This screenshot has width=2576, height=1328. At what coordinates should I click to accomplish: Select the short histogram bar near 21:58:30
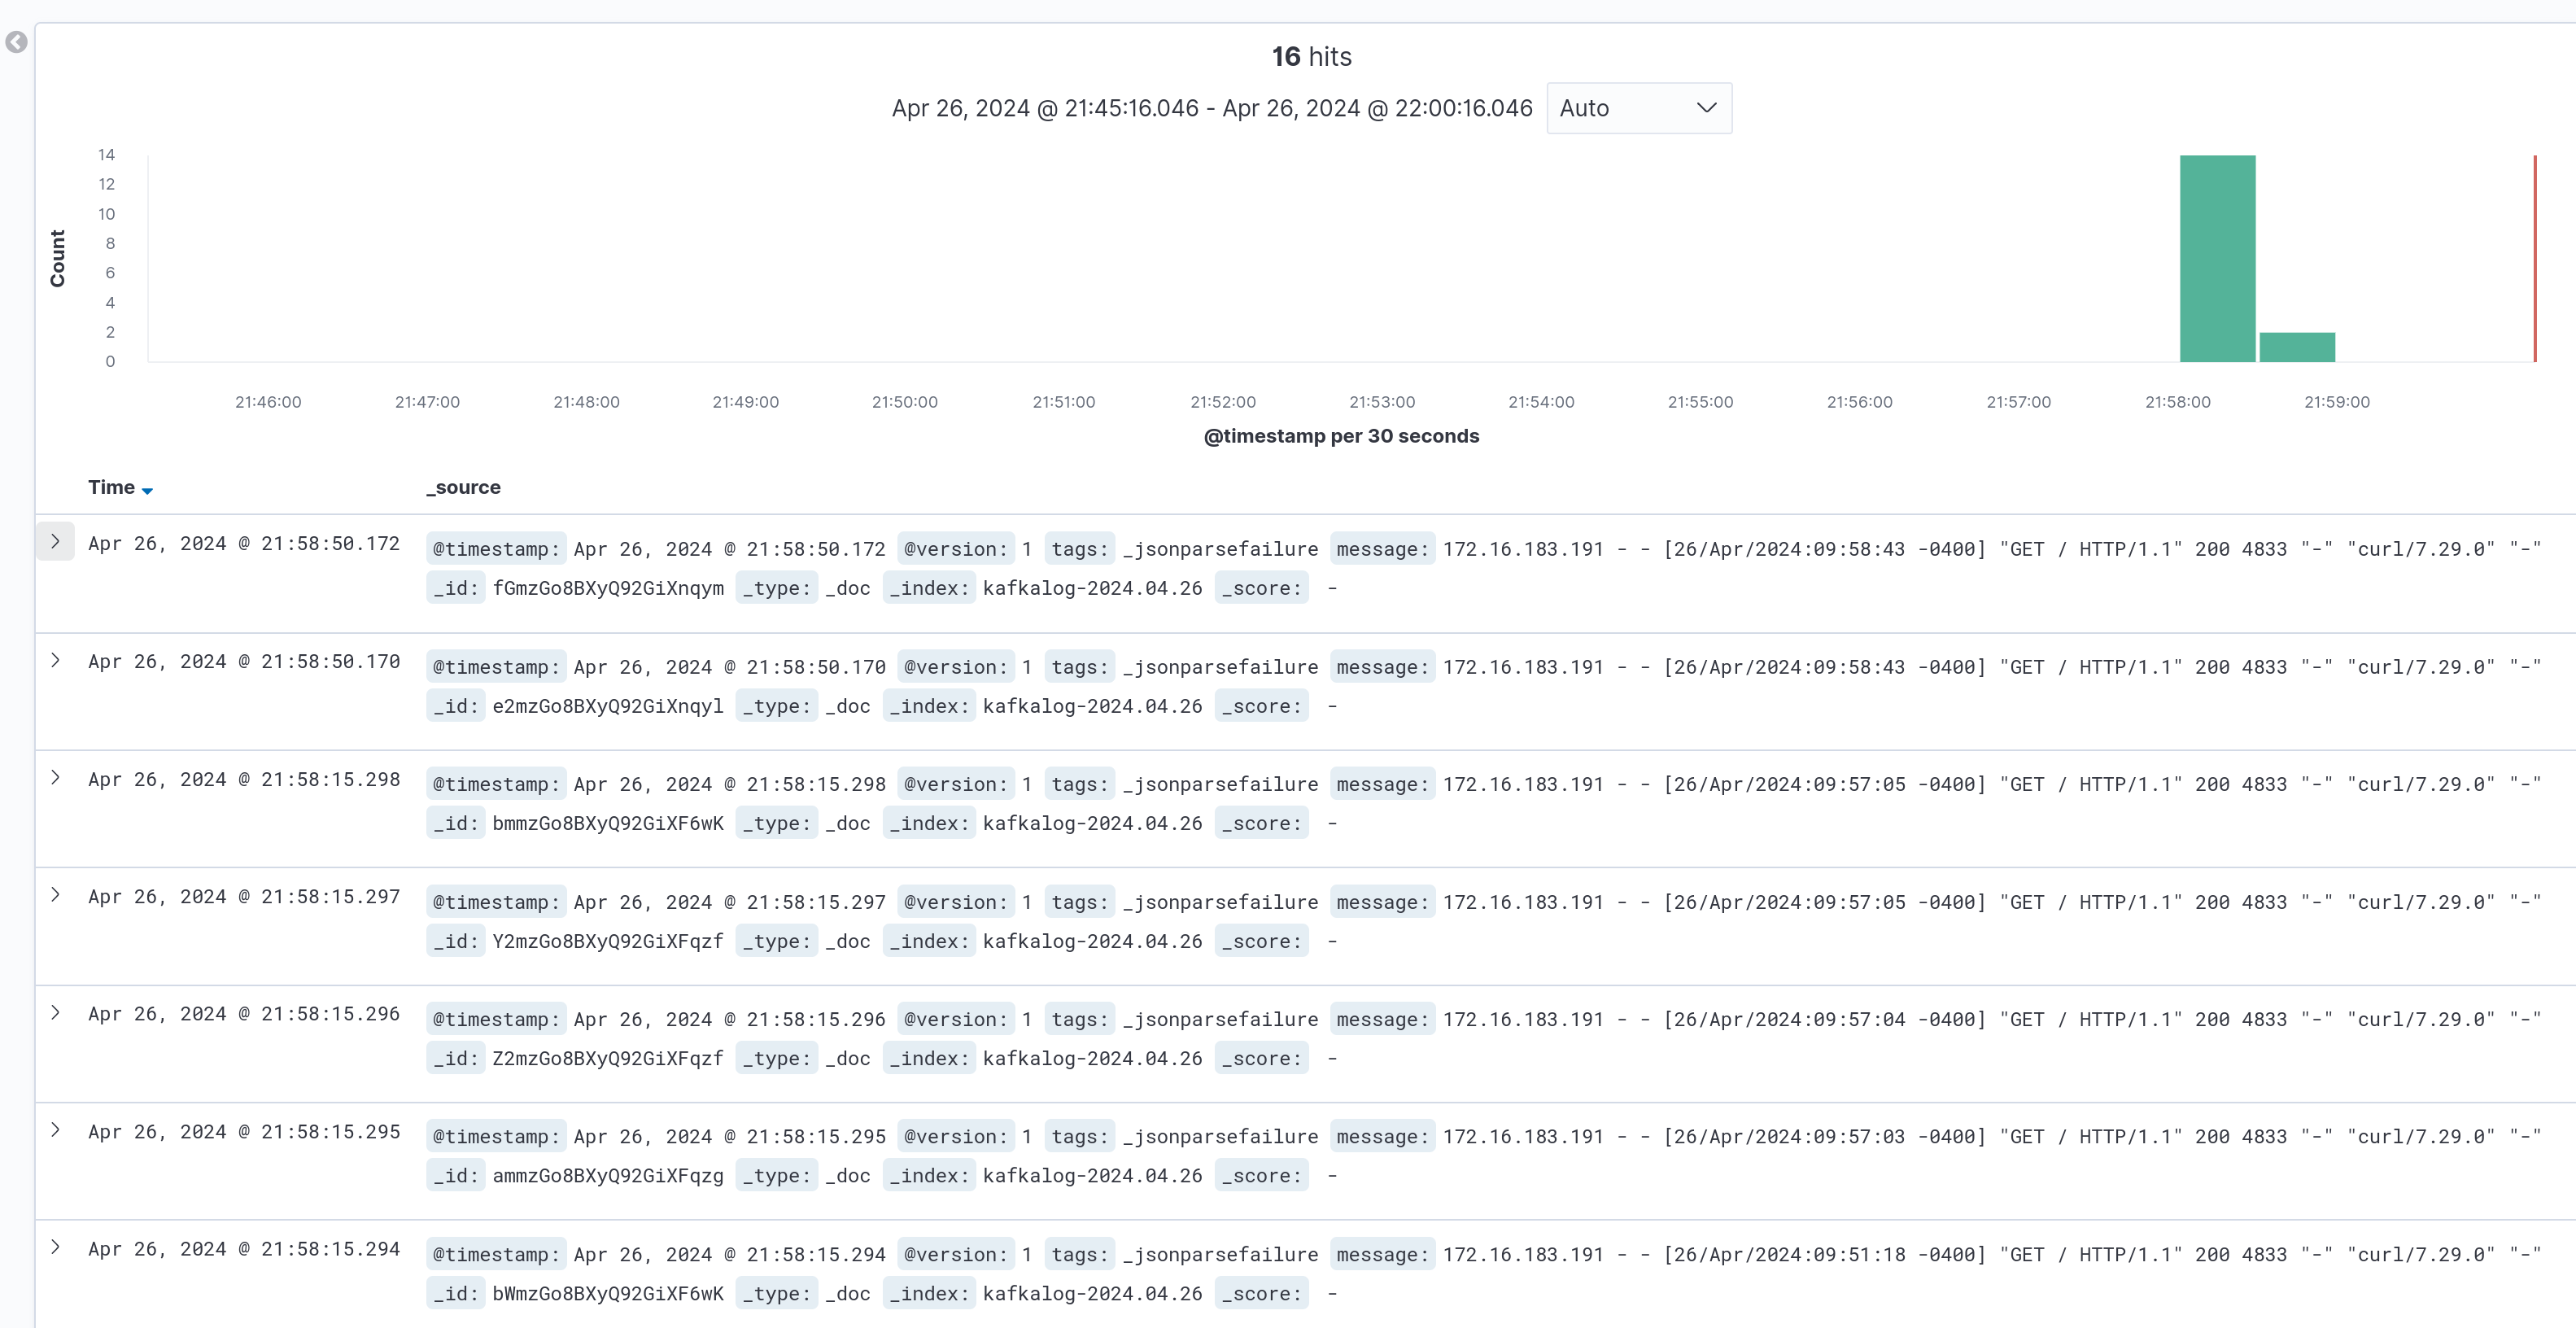click(2297, 347)
